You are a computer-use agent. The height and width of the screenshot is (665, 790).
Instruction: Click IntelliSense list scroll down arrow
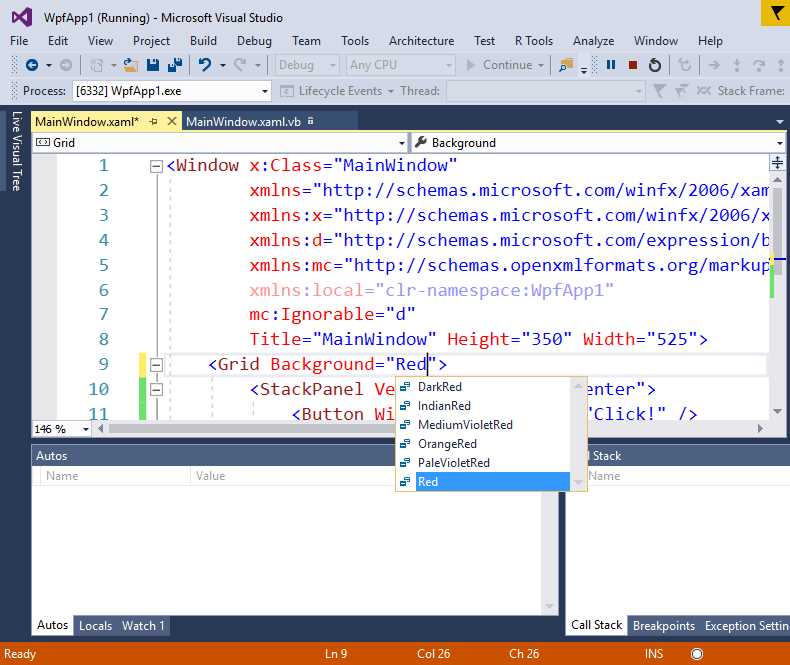[578, 483]
